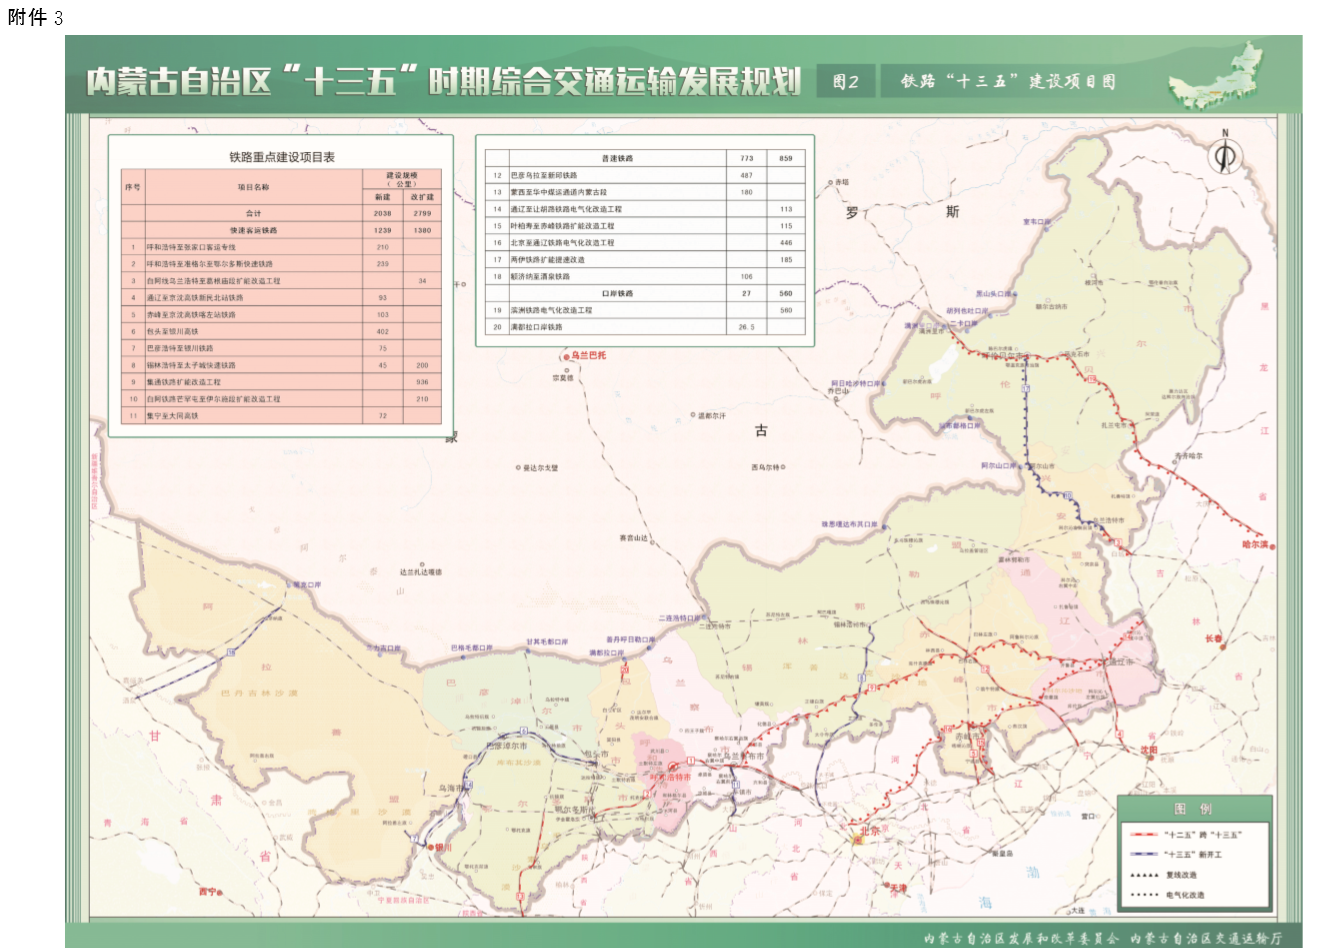Click the Inner Mongolia 3D map emblem in header
The height and width of the screenshot is (948, 1332).
click(1216, 76)
